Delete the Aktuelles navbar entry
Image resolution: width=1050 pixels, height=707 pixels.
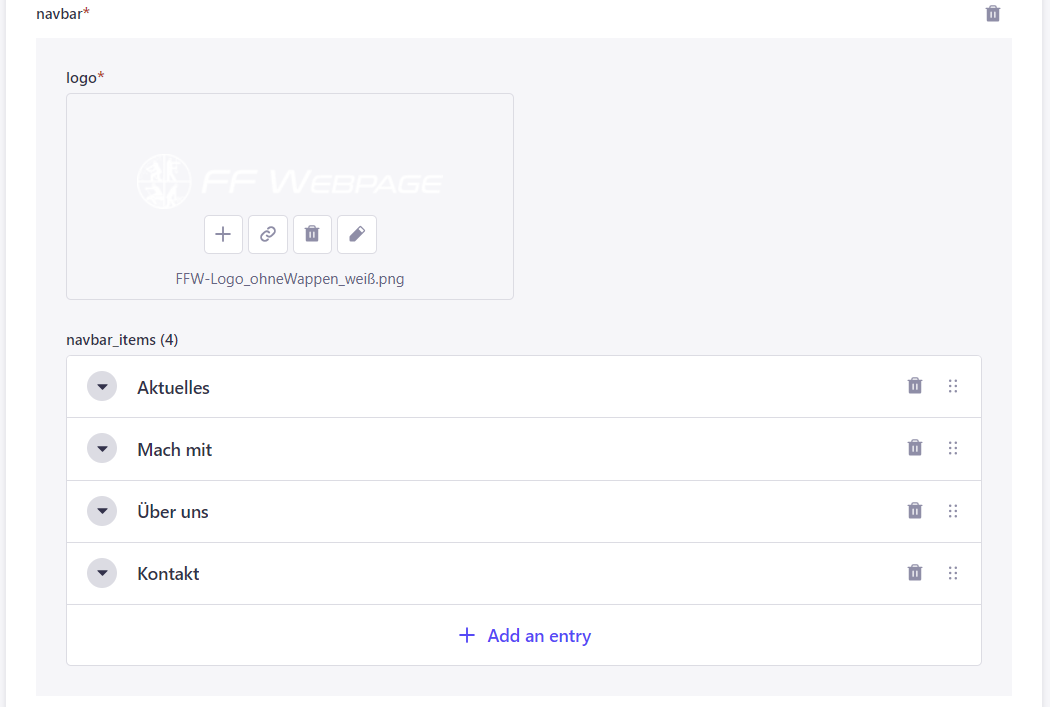click(915, 386)
